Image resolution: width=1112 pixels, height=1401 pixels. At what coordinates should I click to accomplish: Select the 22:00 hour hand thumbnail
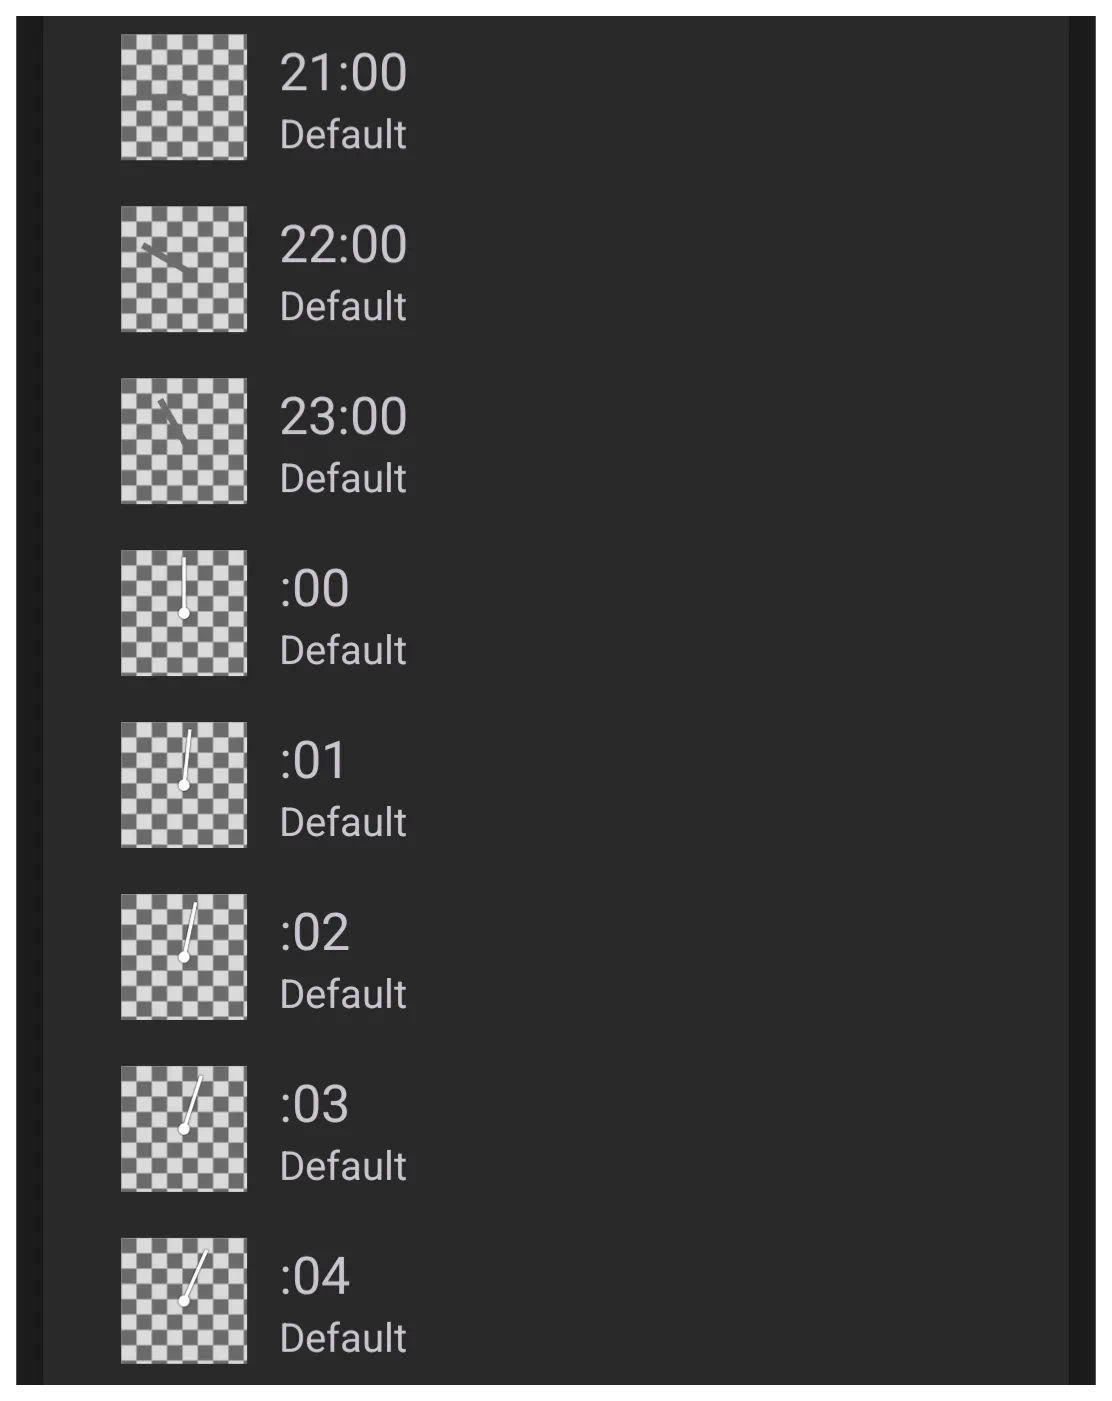184,269
